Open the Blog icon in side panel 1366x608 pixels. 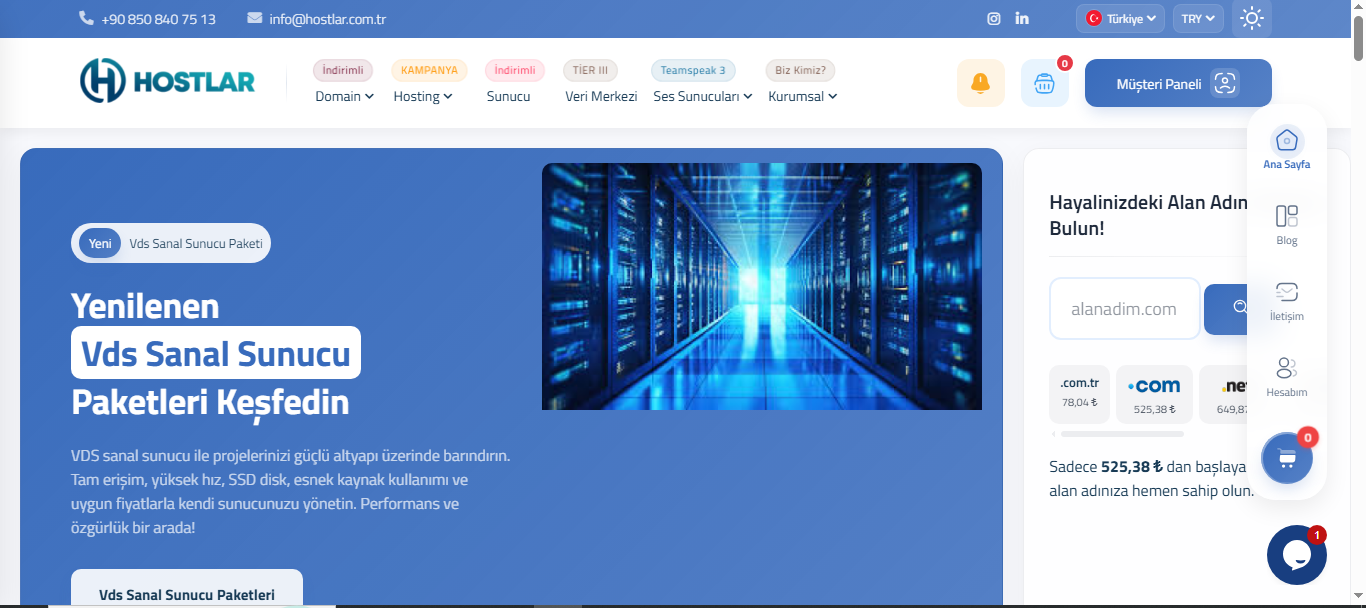coord(1286,222)
